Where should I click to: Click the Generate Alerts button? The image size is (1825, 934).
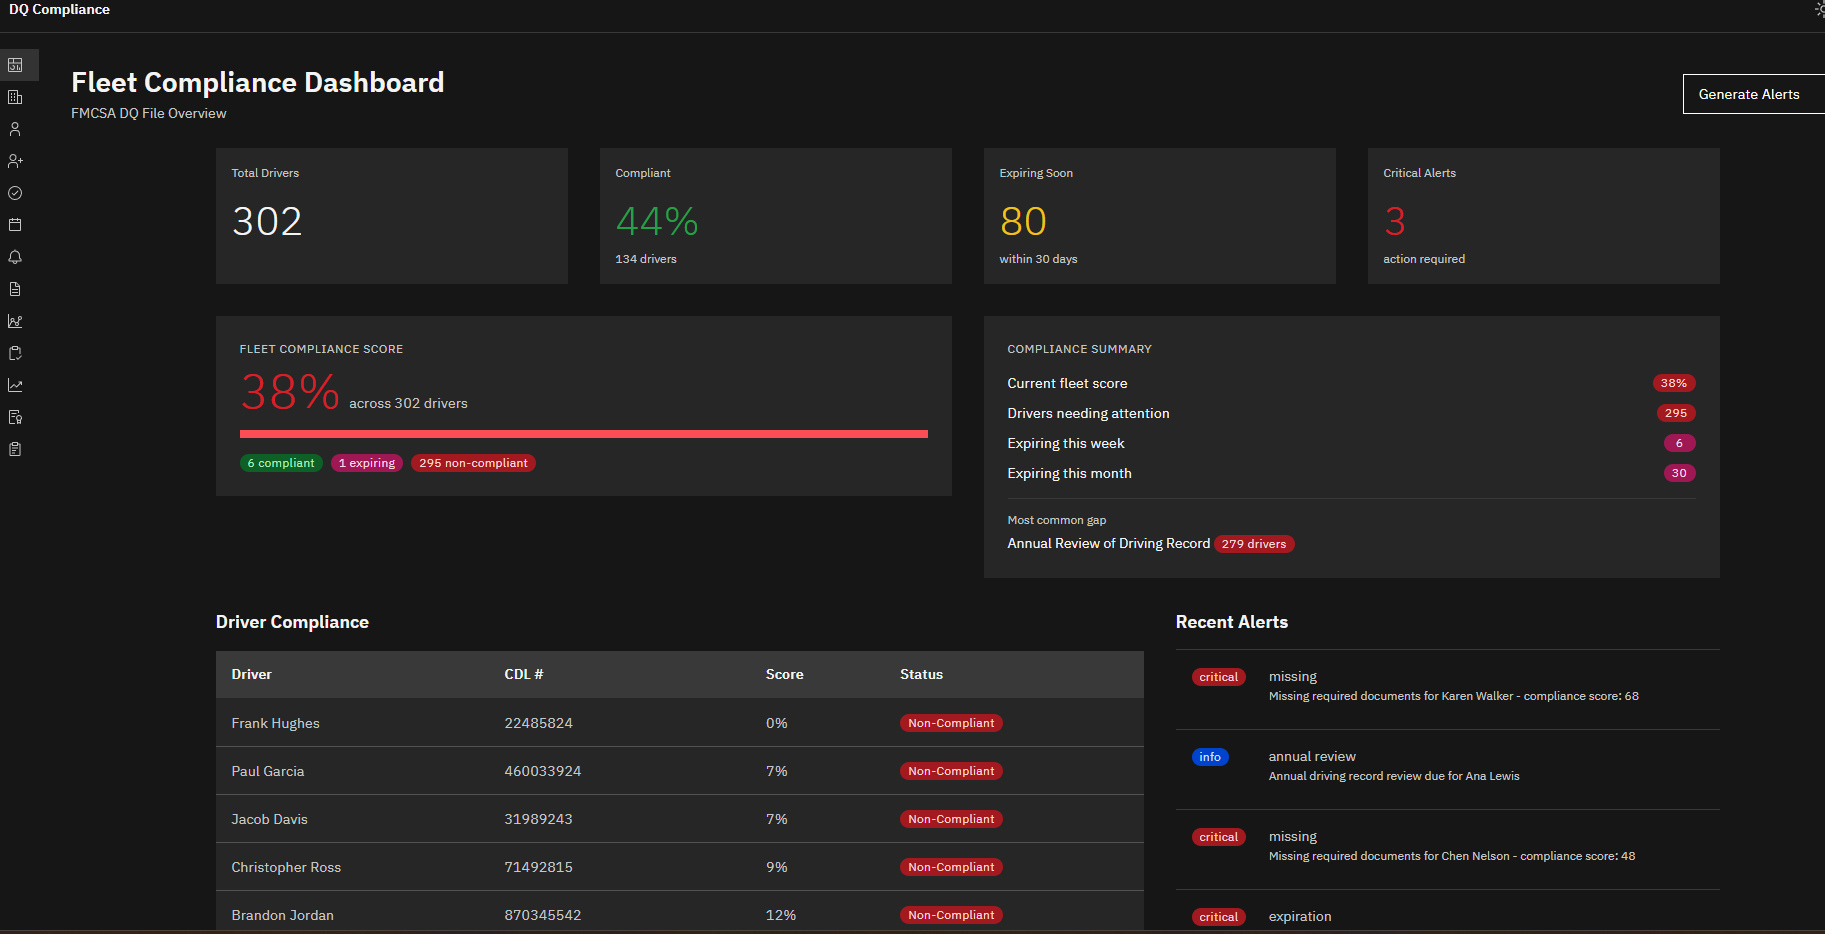[x=1753, y=94]
